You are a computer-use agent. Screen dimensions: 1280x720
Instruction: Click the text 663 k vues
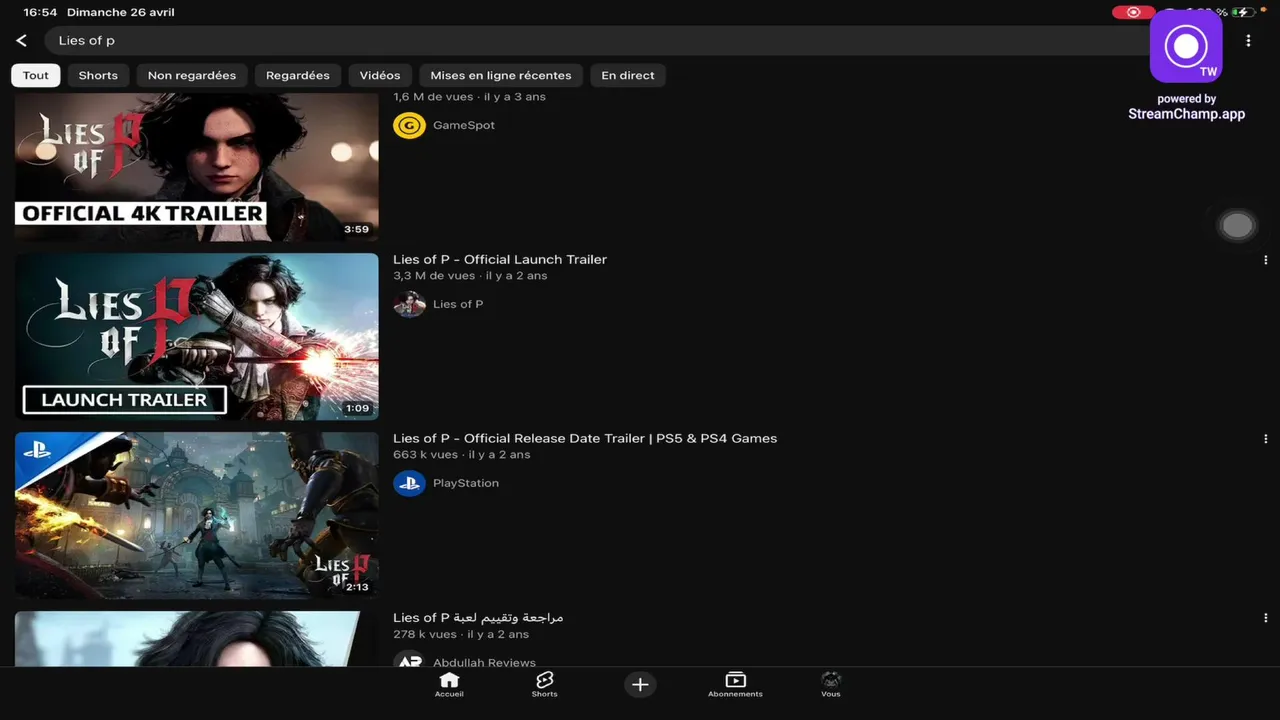[x=425, y=454]
